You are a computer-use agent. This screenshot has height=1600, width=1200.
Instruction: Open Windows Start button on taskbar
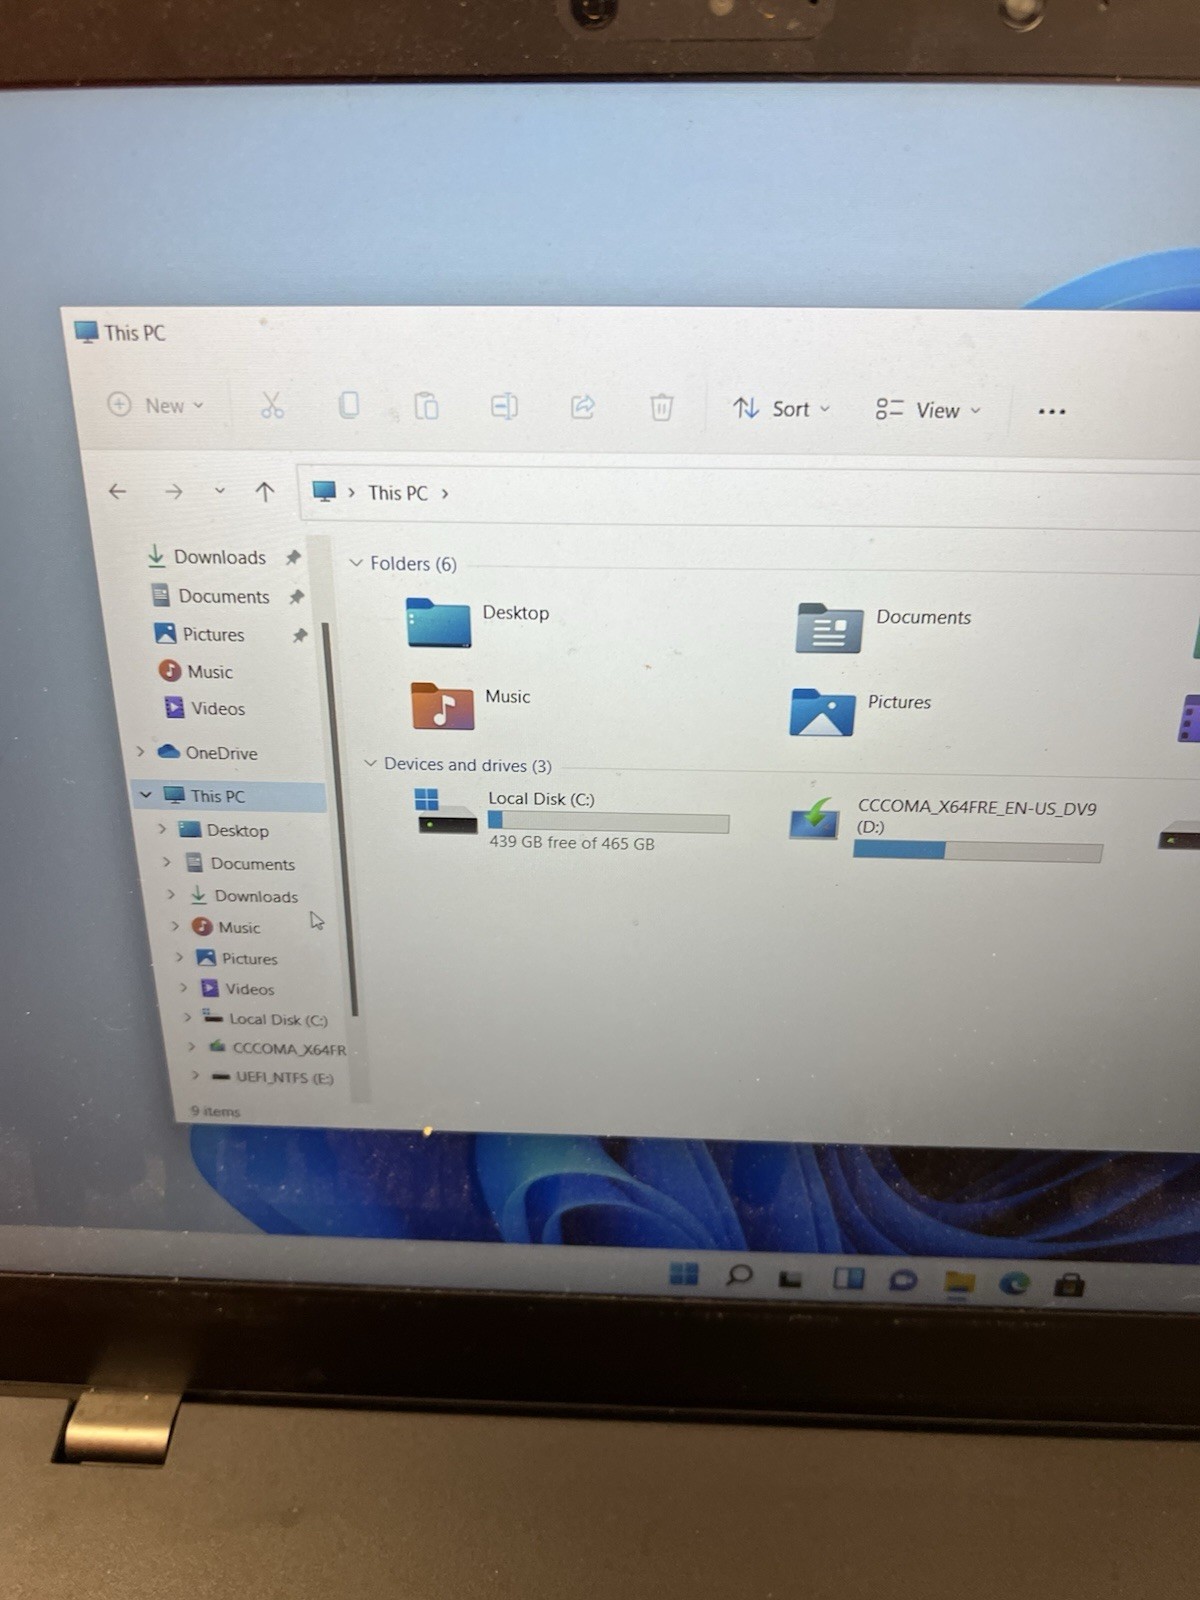click(684, 1273)
